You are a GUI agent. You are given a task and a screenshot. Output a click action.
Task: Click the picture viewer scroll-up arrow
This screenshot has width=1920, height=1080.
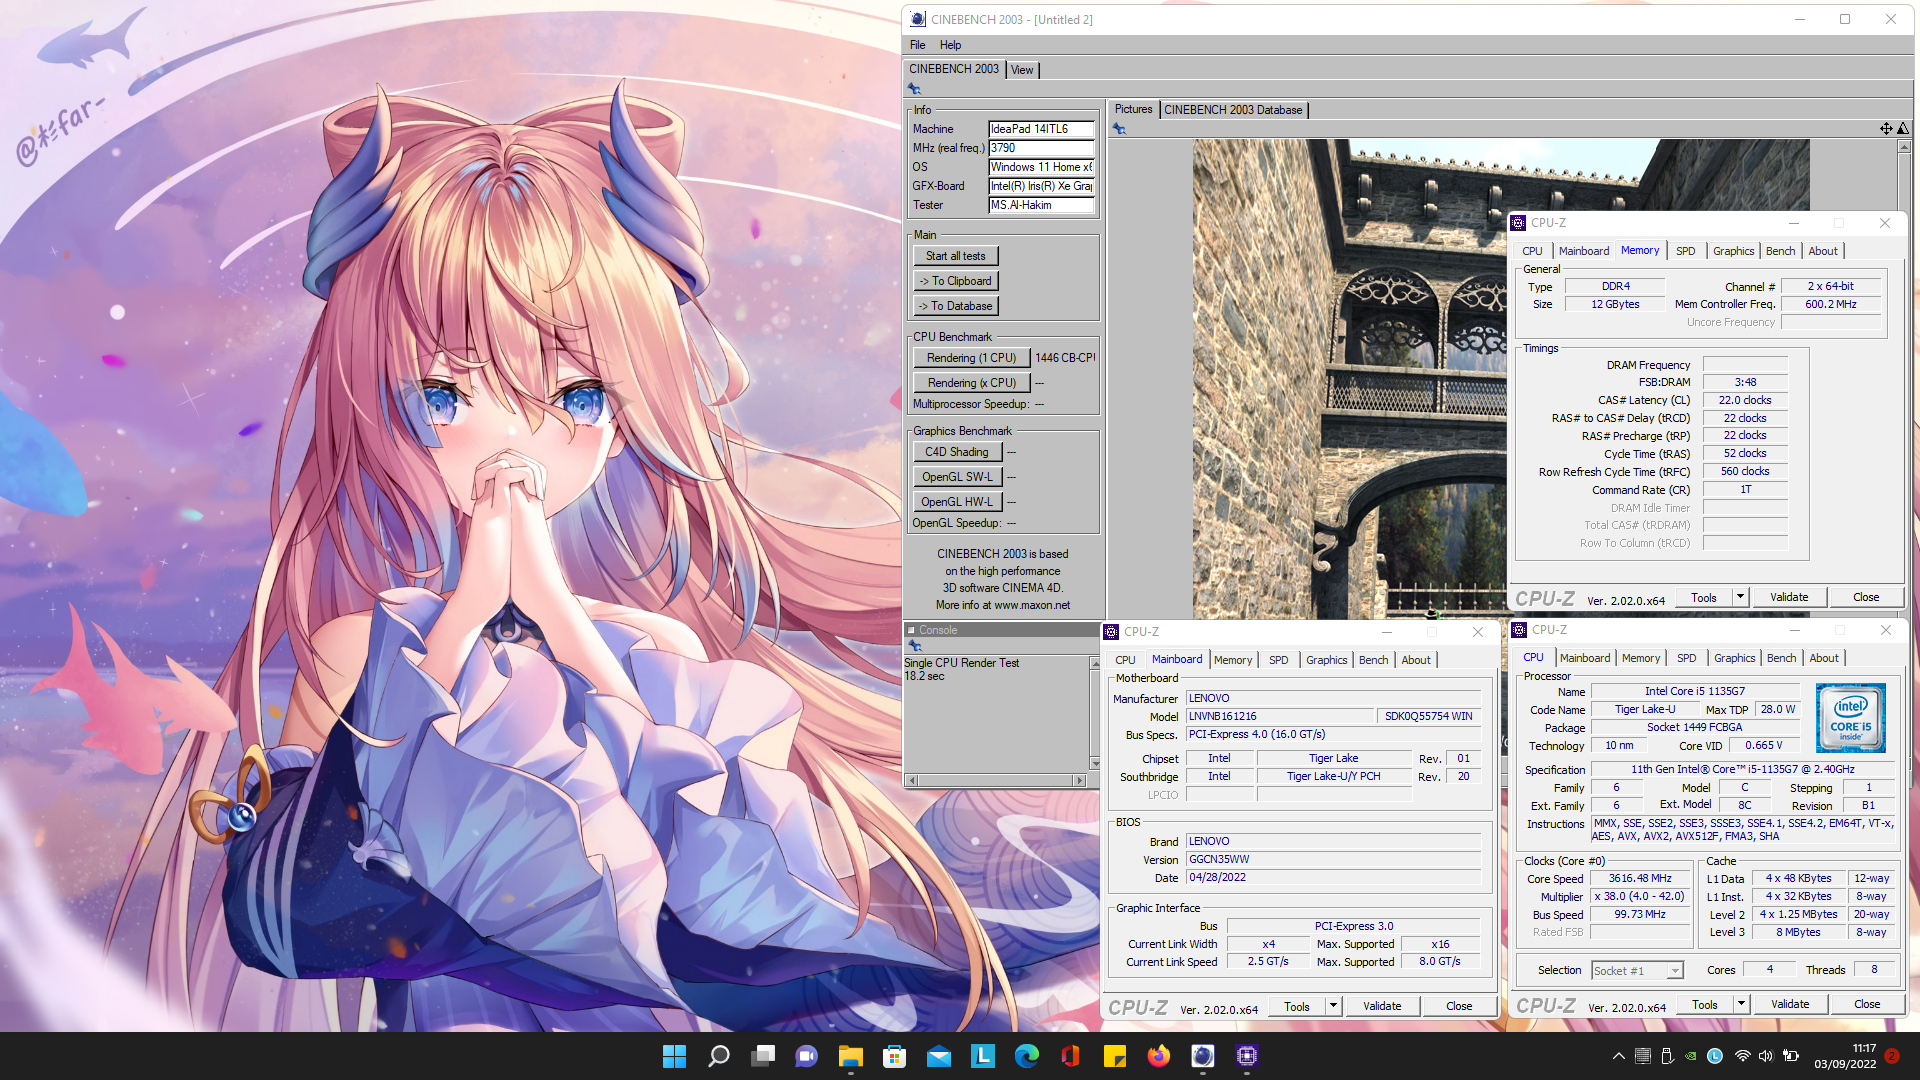[1903, 147]
